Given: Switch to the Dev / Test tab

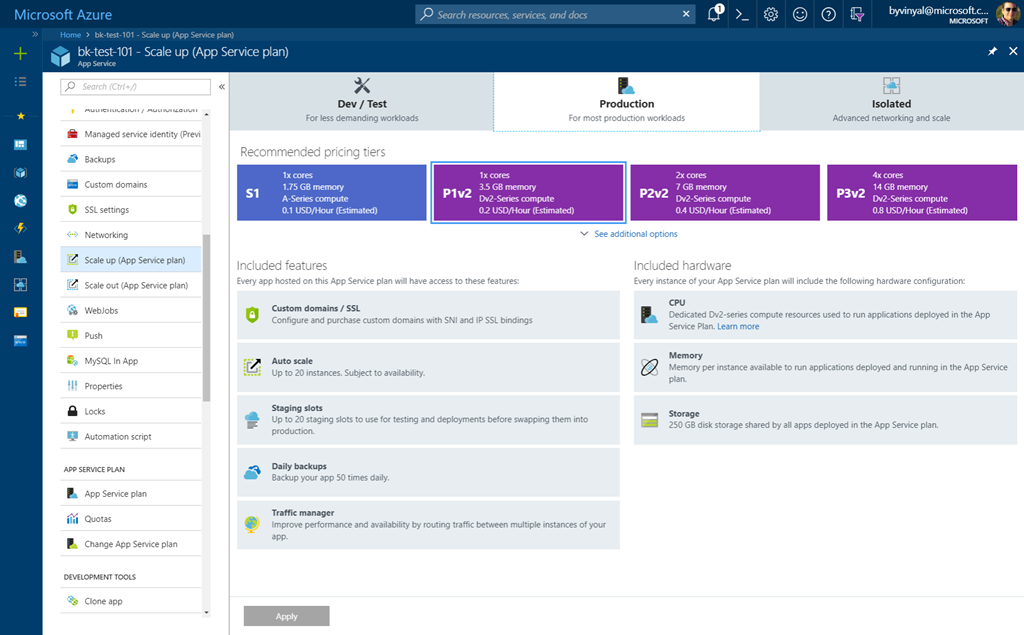Looking at the screenshot, I should (x=362, y=102).
